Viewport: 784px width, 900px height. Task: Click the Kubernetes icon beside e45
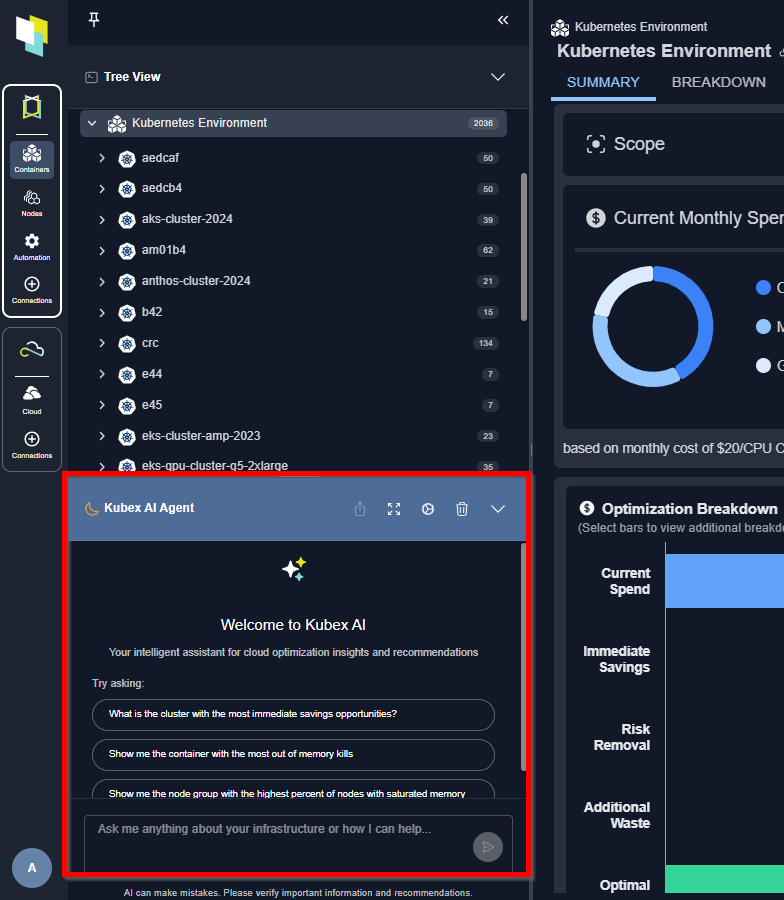point(126,406)
